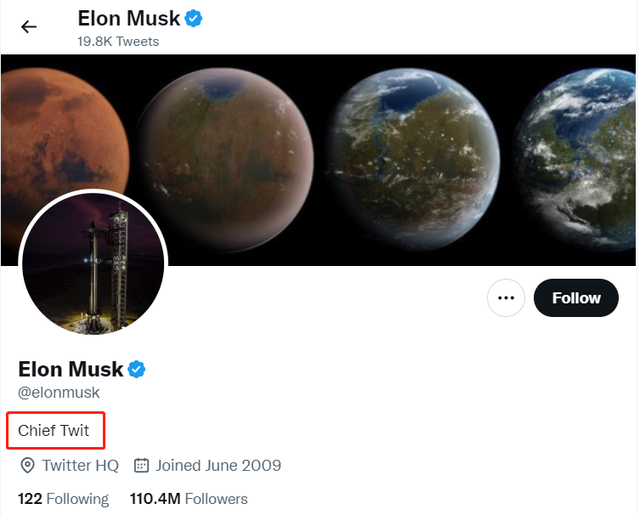
Task: Follow Elon Musk with the Follow button
Action: point(576,298)
